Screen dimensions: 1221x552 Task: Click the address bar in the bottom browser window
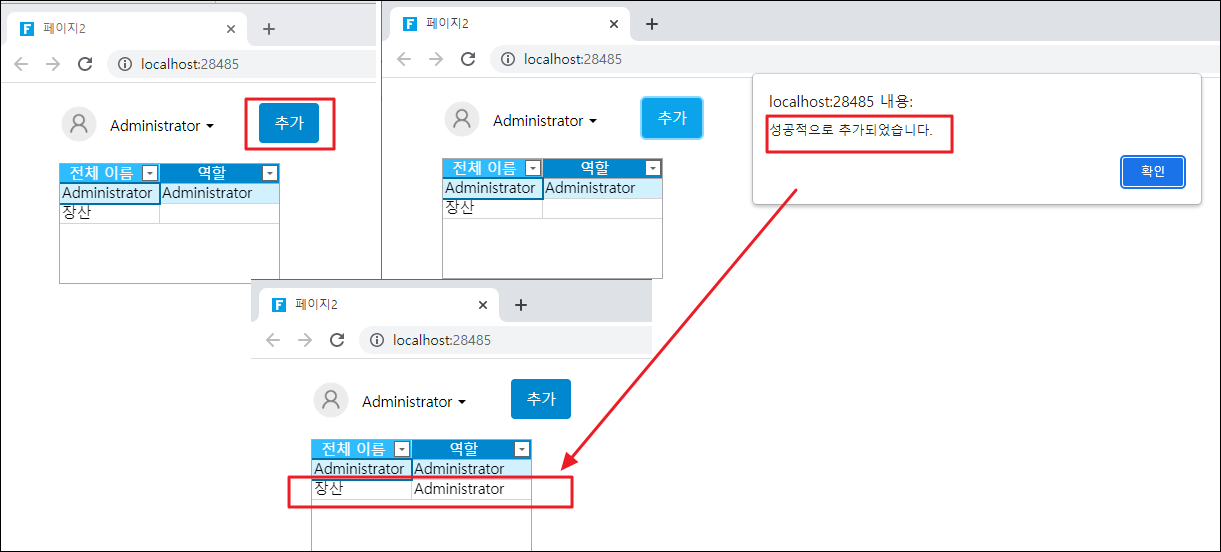[500, 340]
